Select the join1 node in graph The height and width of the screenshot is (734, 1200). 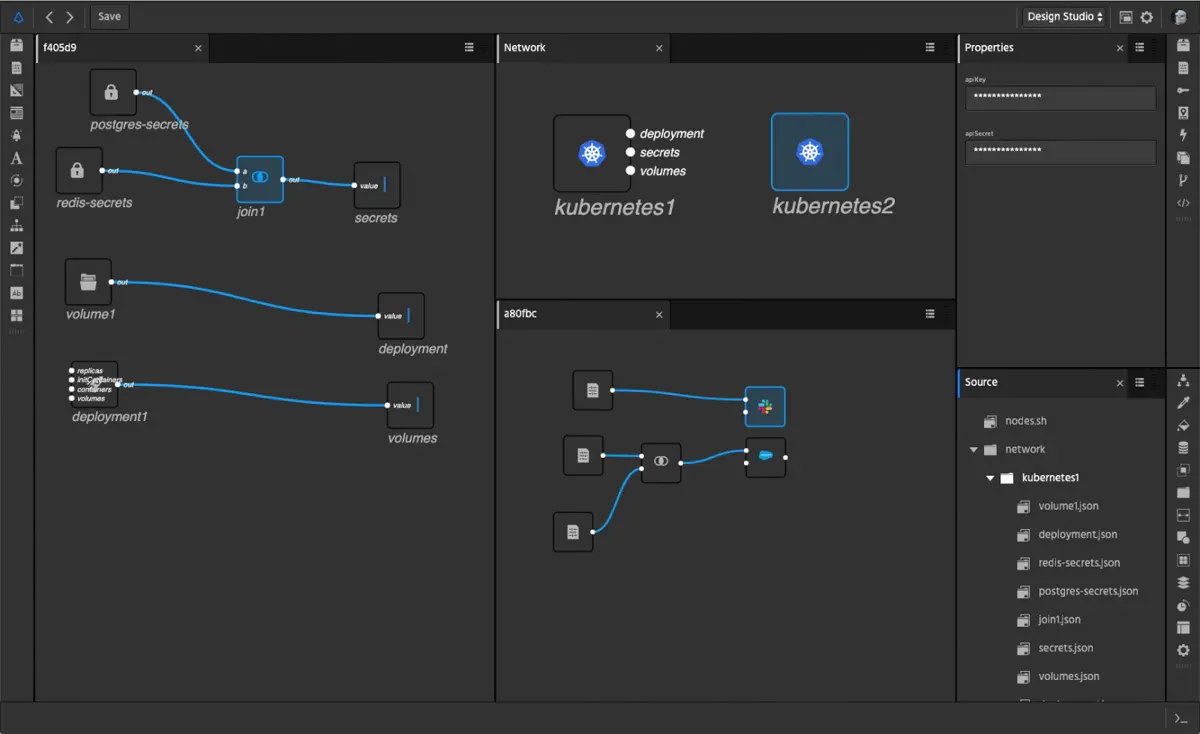(x=260, y=179)
